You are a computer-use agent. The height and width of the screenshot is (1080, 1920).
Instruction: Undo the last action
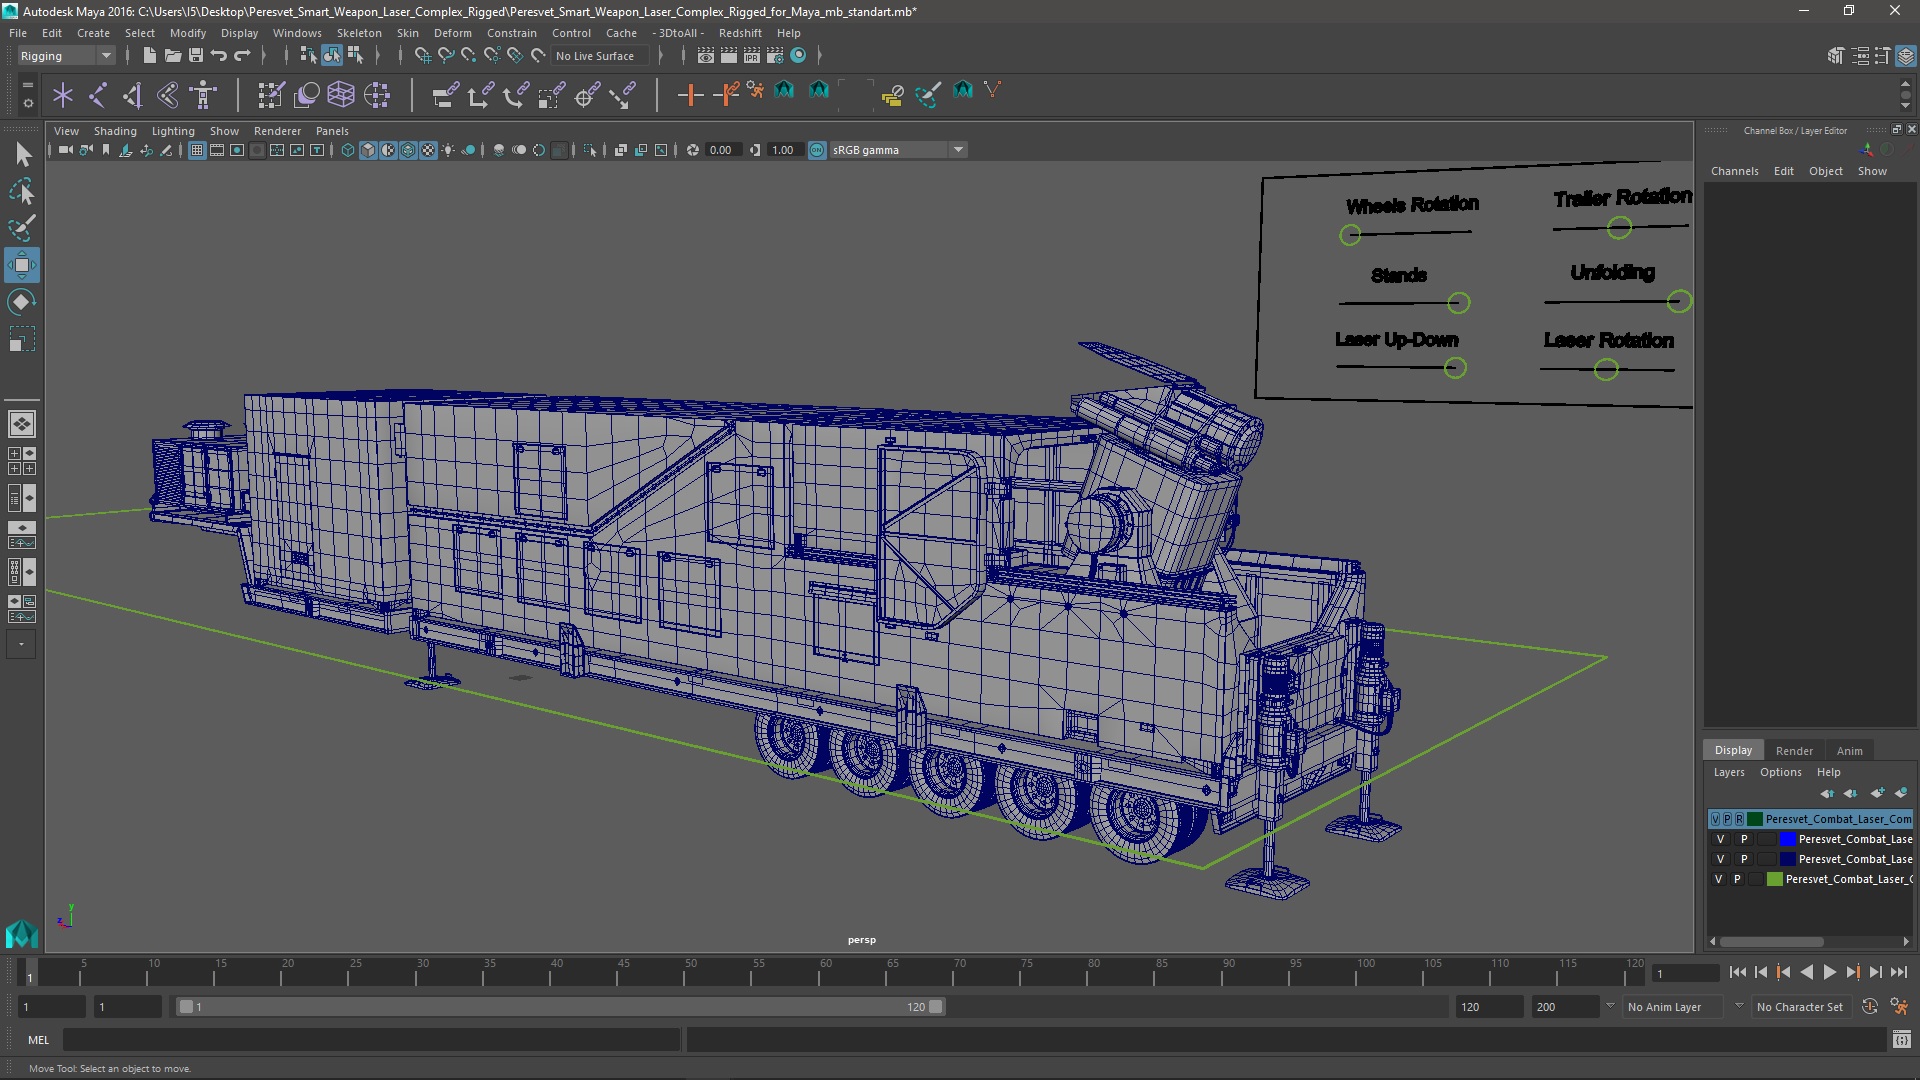coord(219,56)
